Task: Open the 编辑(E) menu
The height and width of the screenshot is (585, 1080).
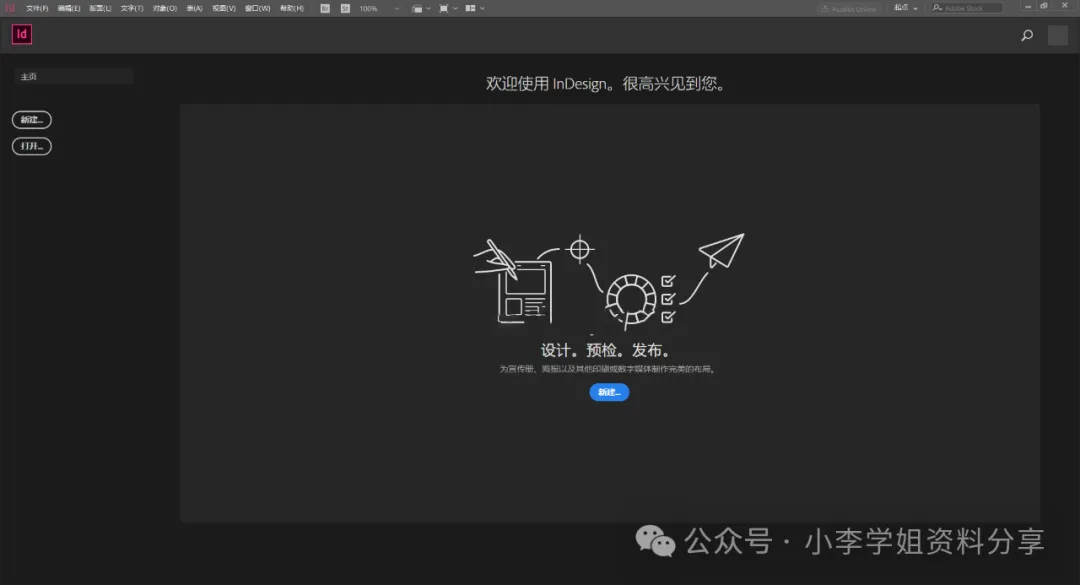Action: pos(69,8)
